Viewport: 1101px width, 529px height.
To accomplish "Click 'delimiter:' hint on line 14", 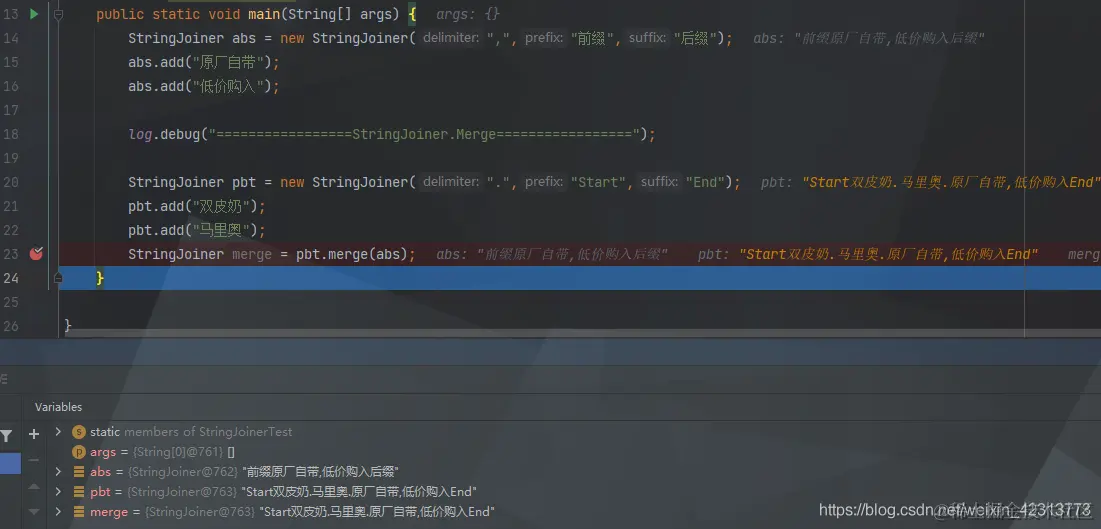I will pyautogui.click(x=451, y=38).
